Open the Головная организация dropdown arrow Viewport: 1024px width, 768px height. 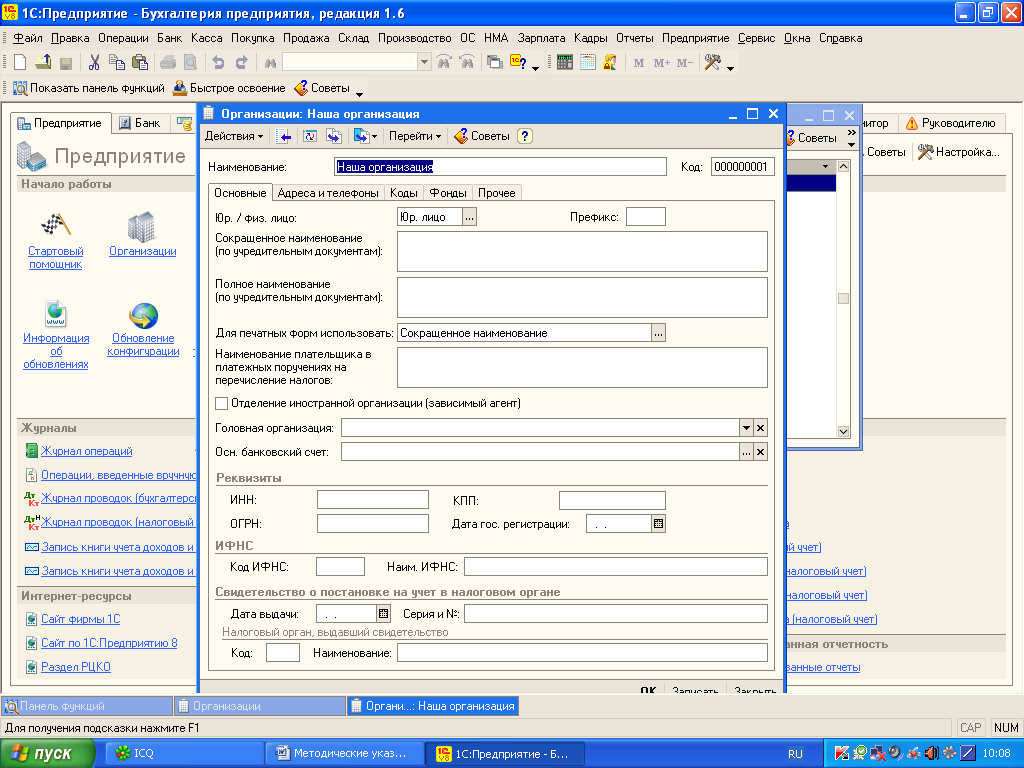[x=746, y=428]
